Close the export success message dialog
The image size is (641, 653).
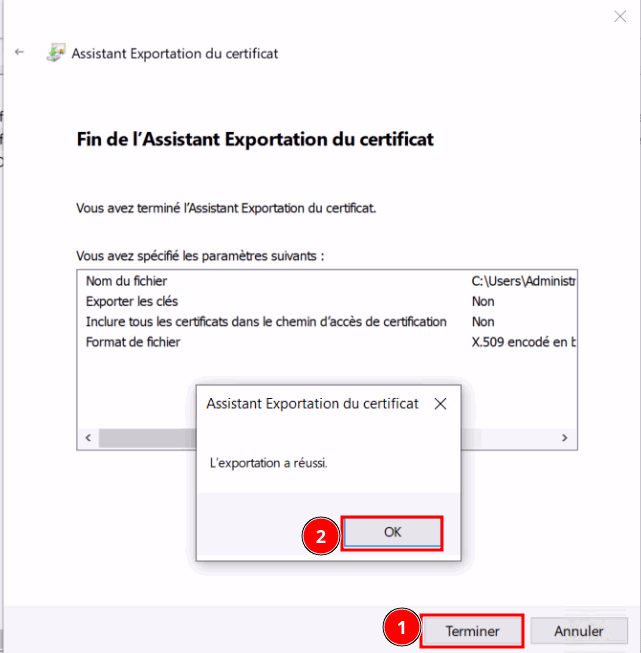440,403
